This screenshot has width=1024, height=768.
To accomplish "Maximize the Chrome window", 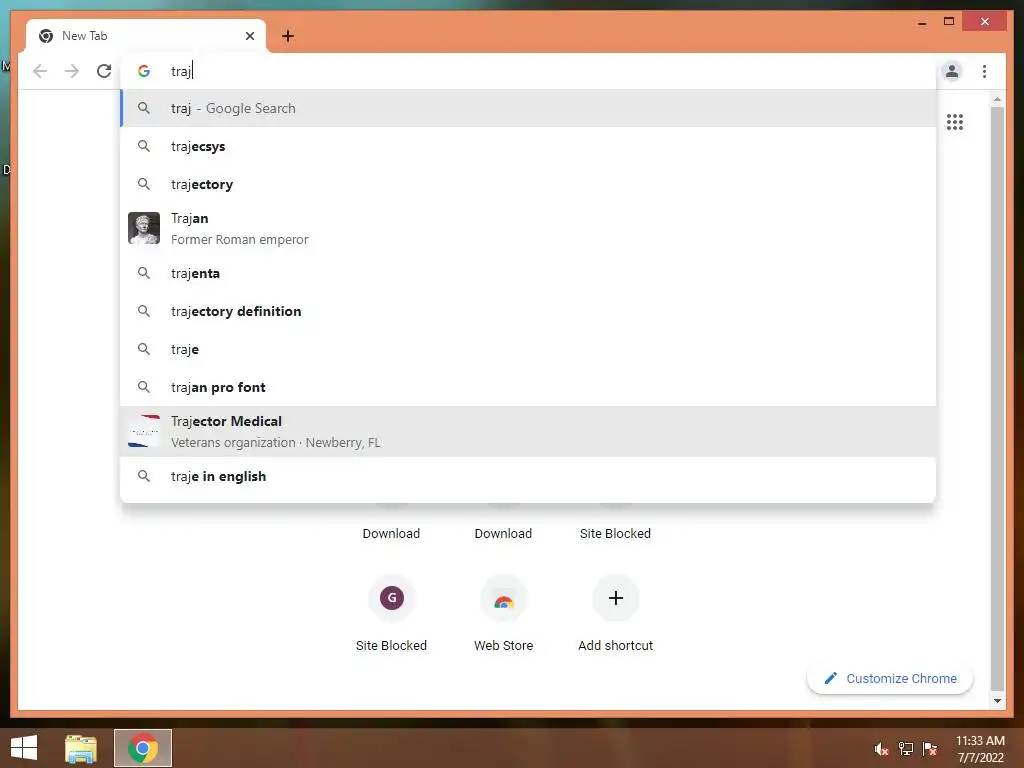I will [949, 22].
